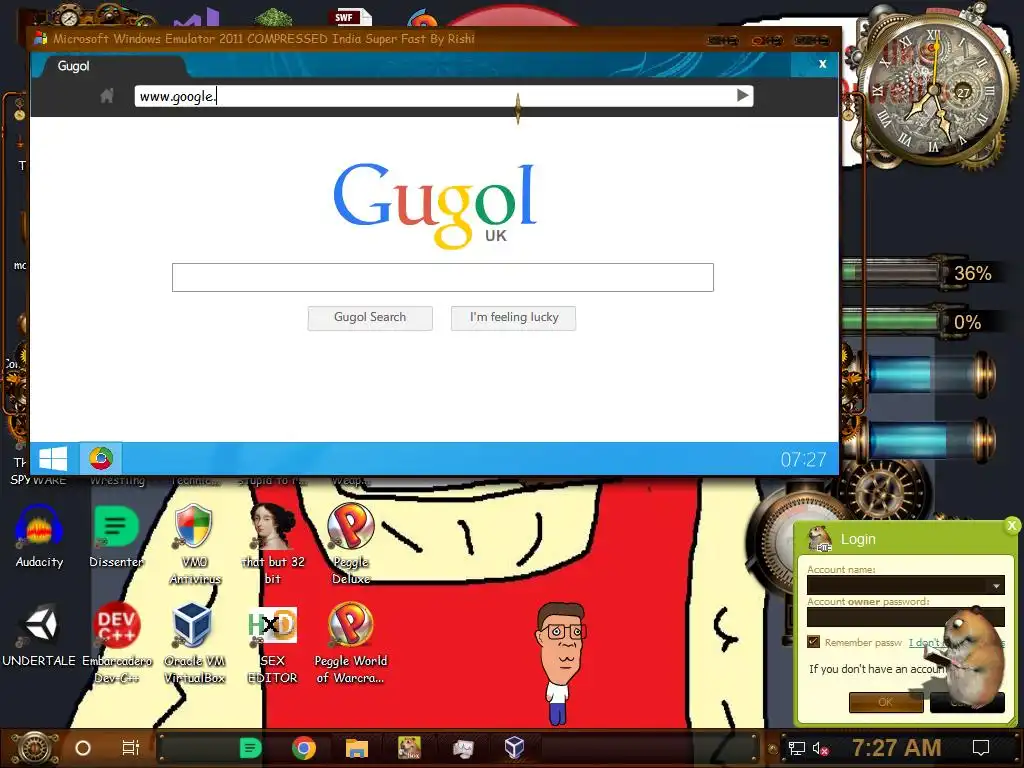Open File Explorer from the taskbar
This screenshot has width=1024, height=768.
(x=357, y=748)
